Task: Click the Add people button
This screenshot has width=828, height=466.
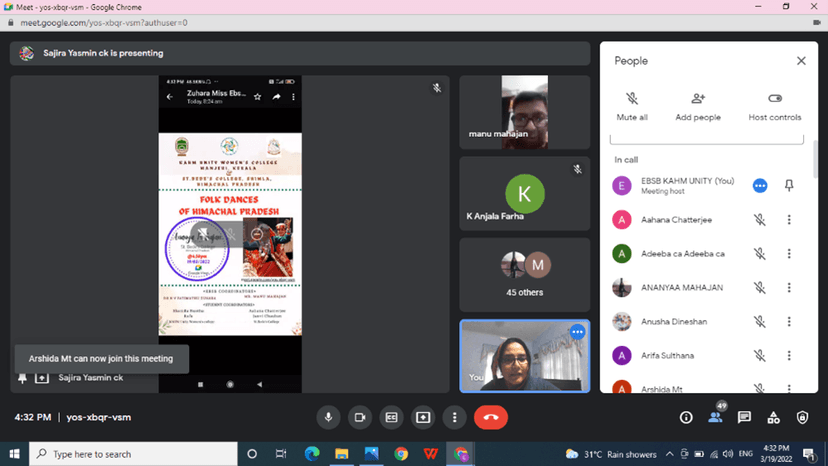Action: (698, 106)
